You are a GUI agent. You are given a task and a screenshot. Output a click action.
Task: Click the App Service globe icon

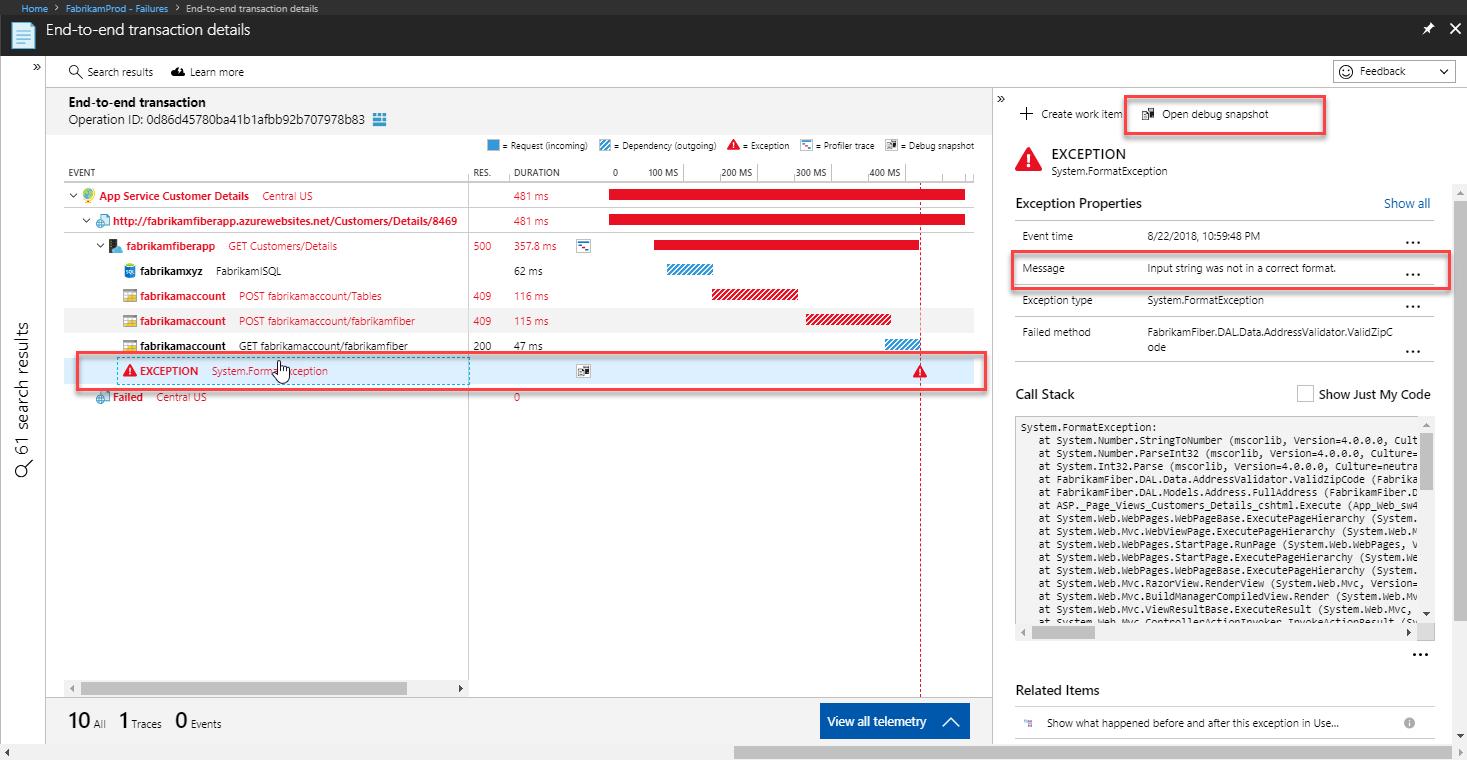click(88, 195)
